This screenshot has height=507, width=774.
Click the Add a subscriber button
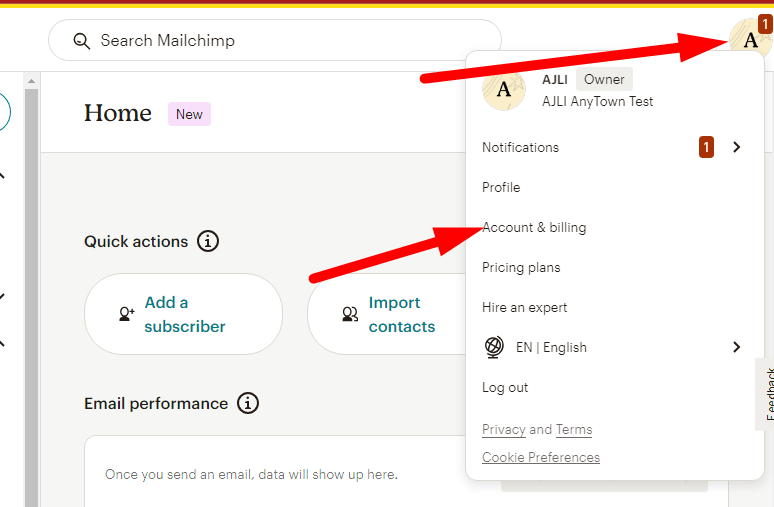183,314
